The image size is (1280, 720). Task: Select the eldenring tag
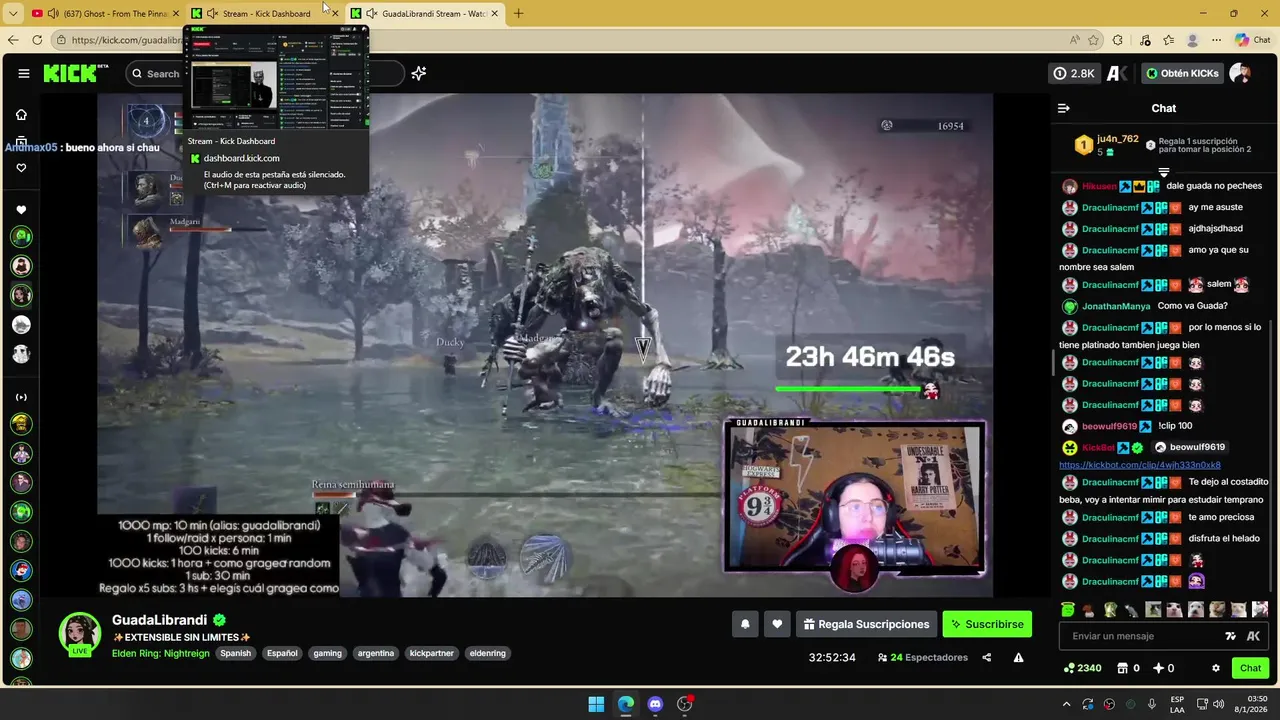[x=488, y=653]
